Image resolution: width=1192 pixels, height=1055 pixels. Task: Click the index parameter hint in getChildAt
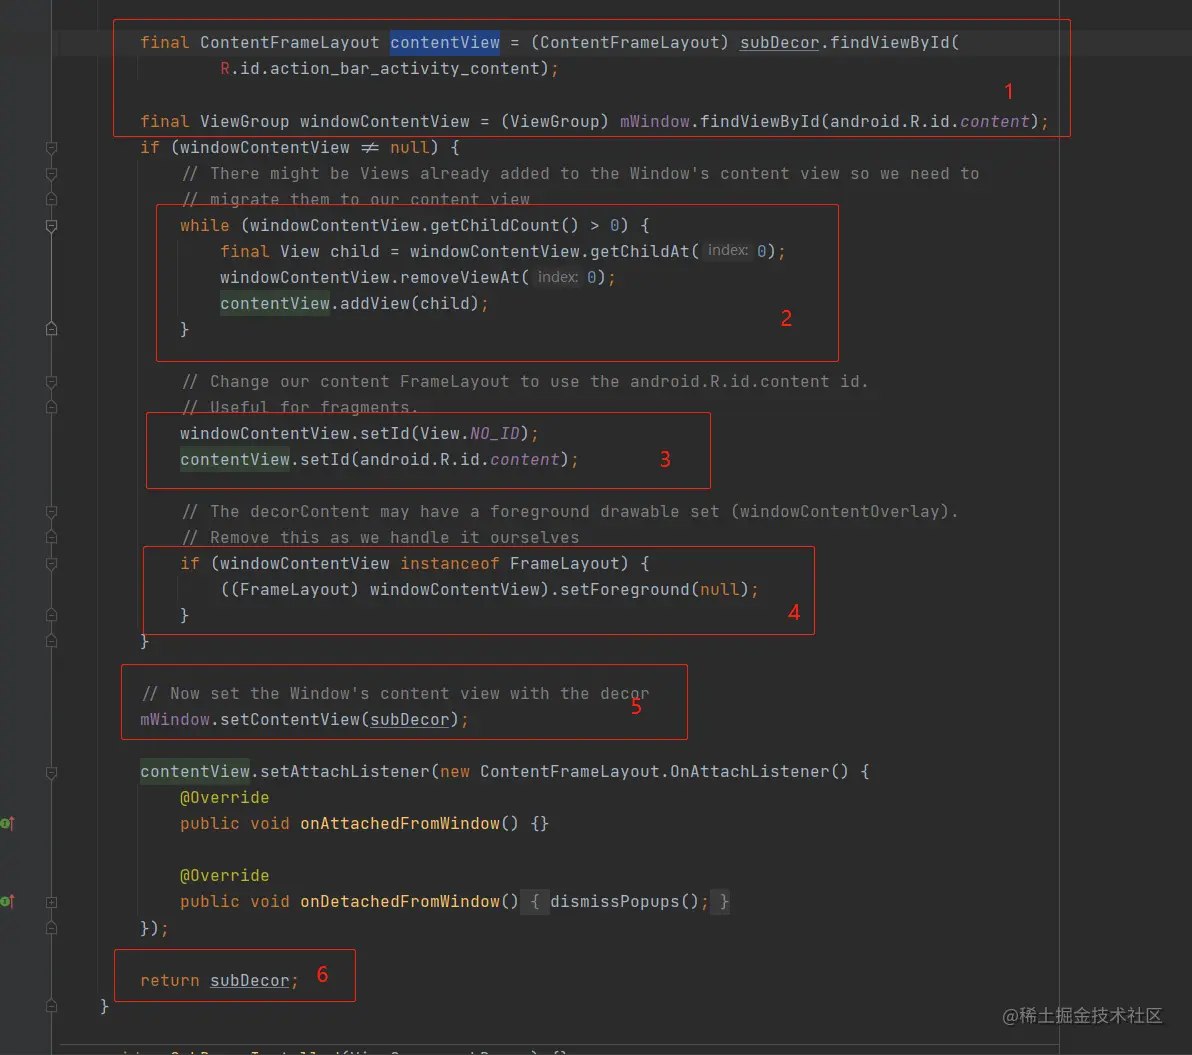click(x=728, y=250)
